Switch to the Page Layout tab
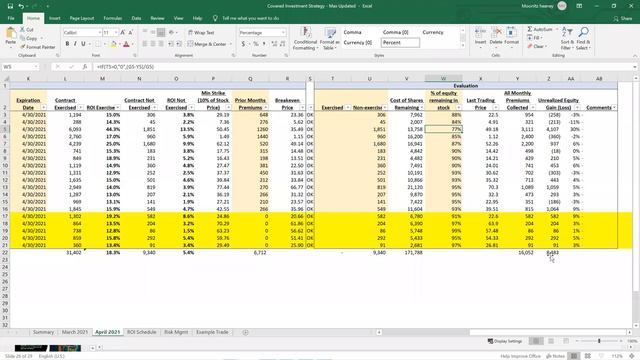640x360 pixels. [82, 18]
